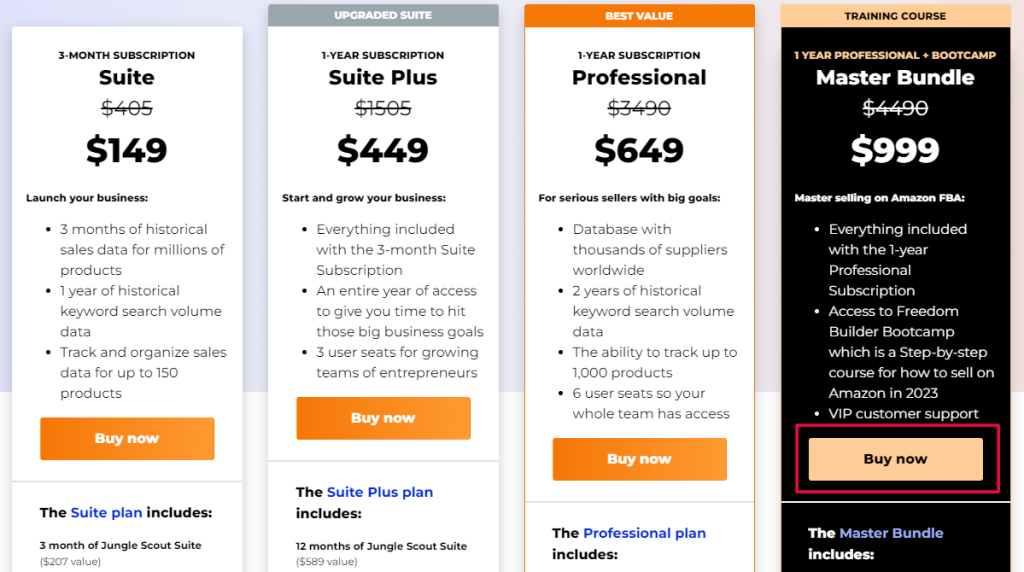Hit Buy now in the Master Bundle card
The height and width of the screenshot is (572, 1024).
(x=895, y=459)
